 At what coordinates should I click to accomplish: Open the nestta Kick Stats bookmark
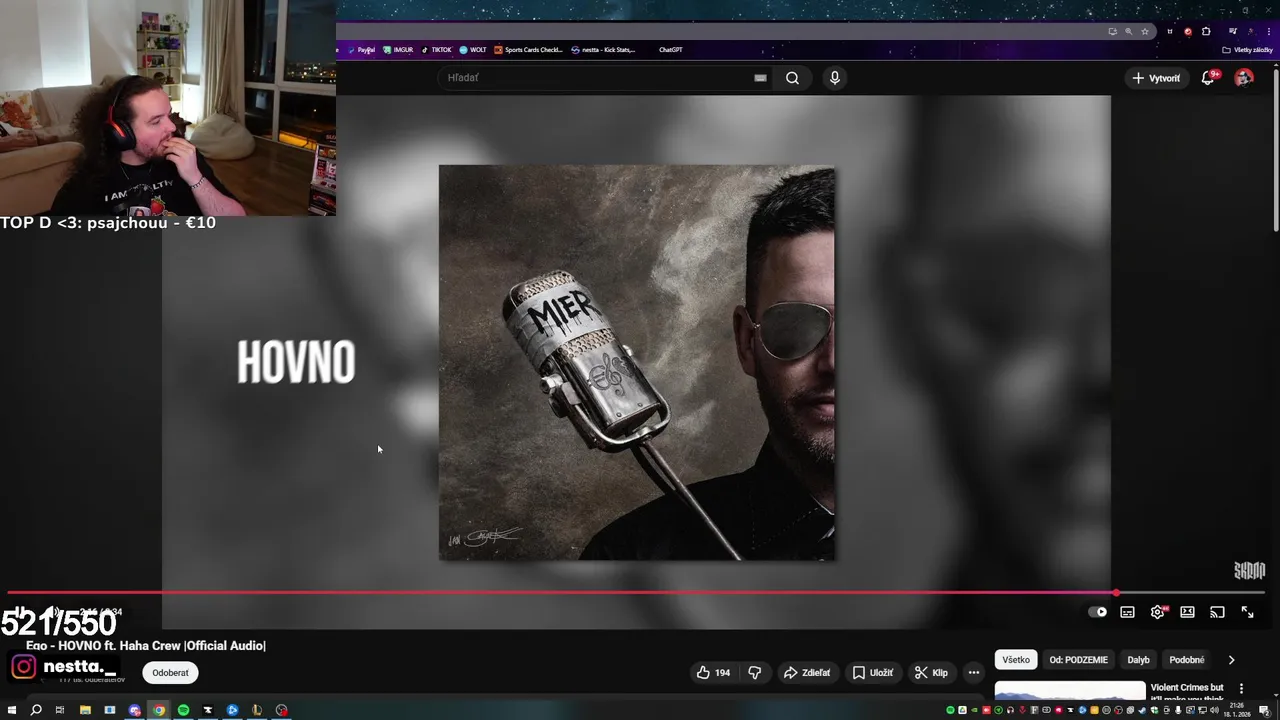coord(603,49)
